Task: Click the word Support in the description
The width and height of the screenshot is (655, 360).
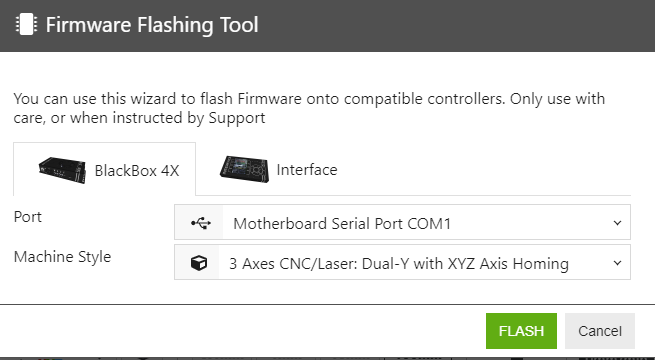Action: pyautogui.click(x=237, y=118)
